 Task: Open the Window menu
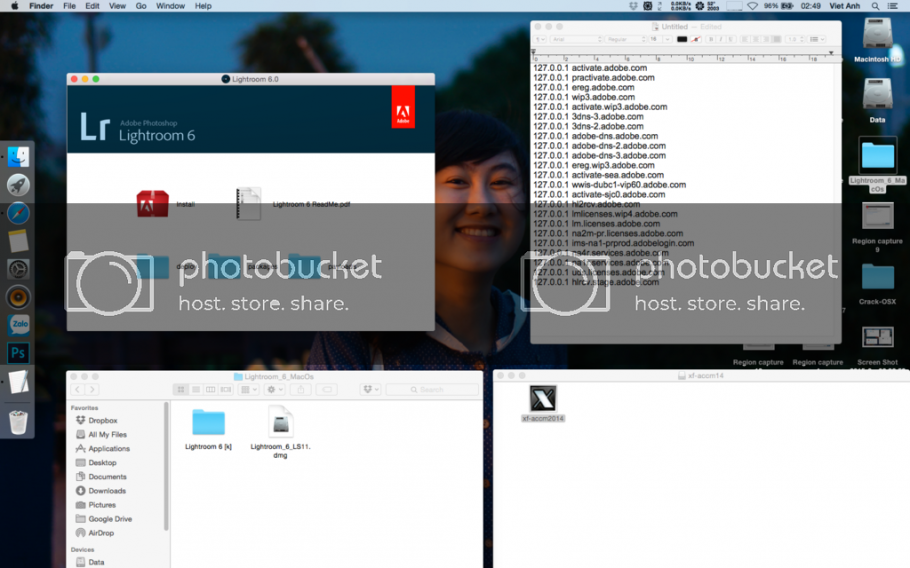click(x=170, y=6)
